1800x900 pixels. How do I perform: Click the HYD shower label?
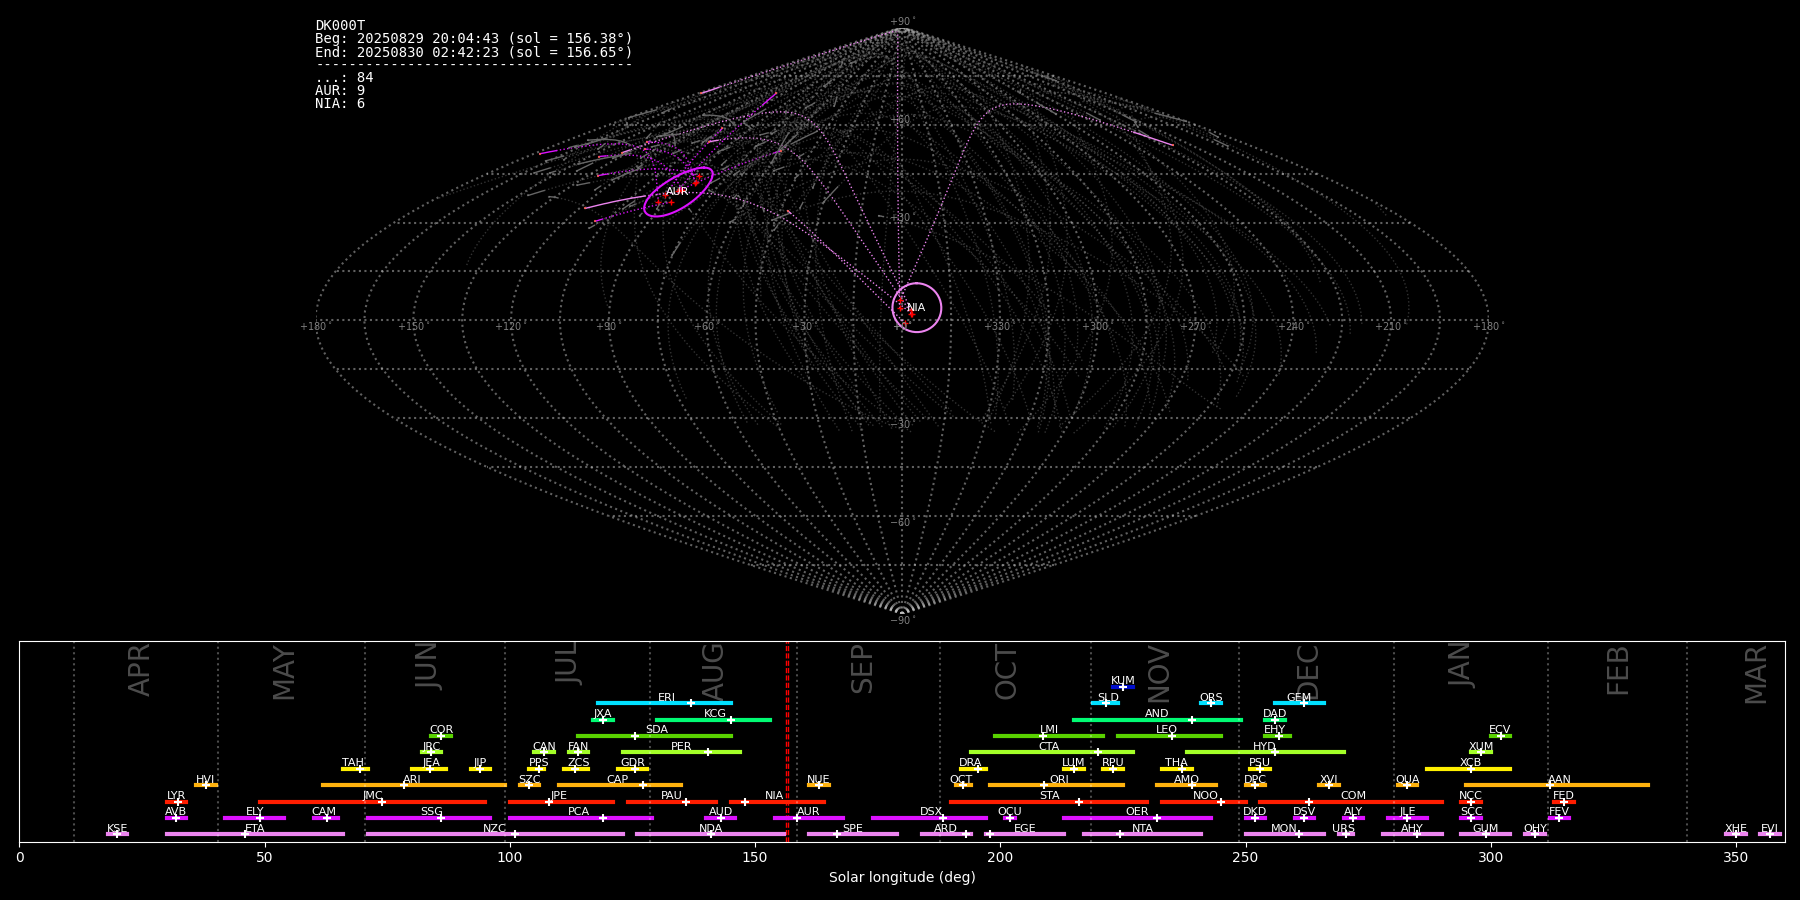click(x=1264, y=747)
